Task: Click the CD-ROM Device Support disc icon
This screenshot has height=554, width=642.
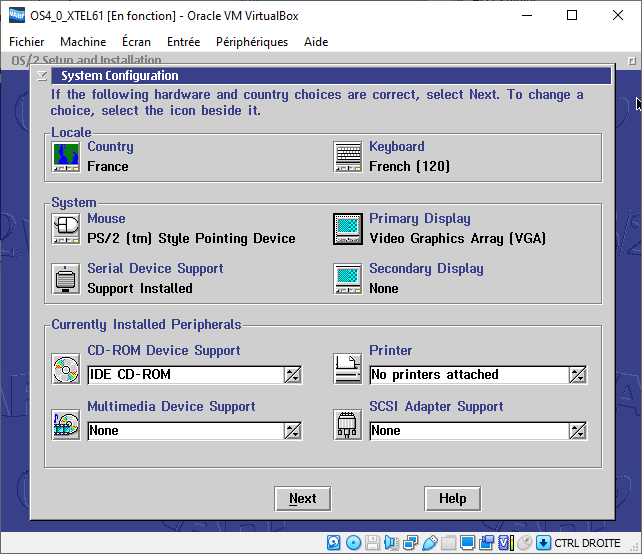Action: 65,369
